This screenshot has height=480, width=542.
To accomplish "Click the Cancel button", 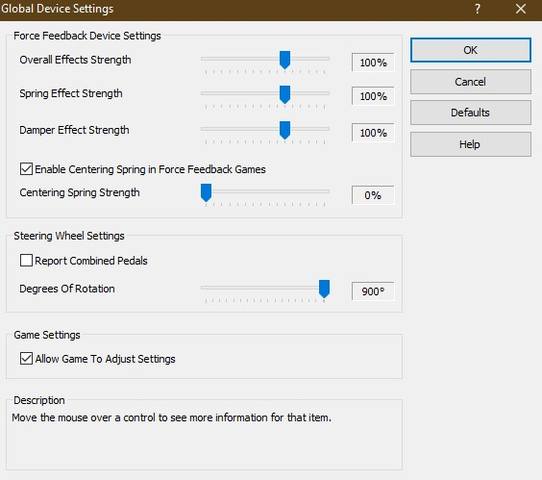I will pos(470,82).
